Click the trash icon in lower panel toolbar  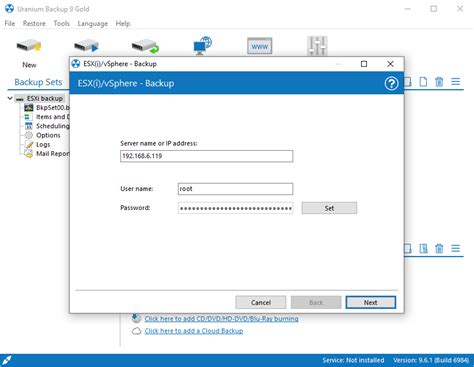439,248
